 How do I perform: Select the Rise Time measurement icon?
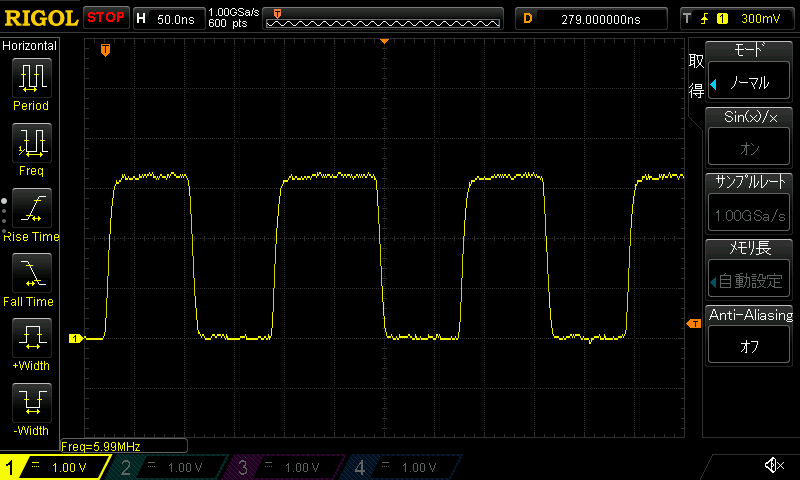(32, 208)
